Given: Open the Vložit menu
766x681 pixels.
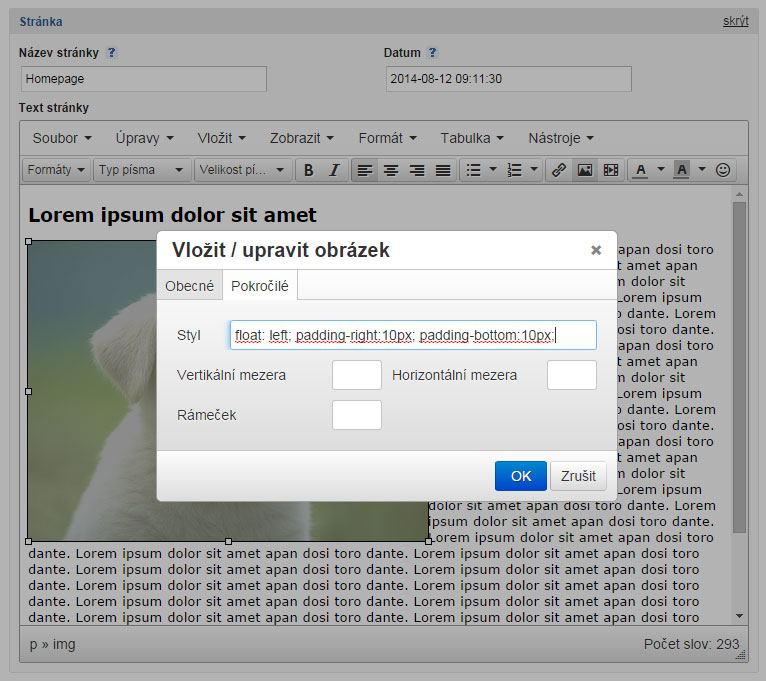Looking at the screenshot, I should pyautogui.click(x=222, y=138).
